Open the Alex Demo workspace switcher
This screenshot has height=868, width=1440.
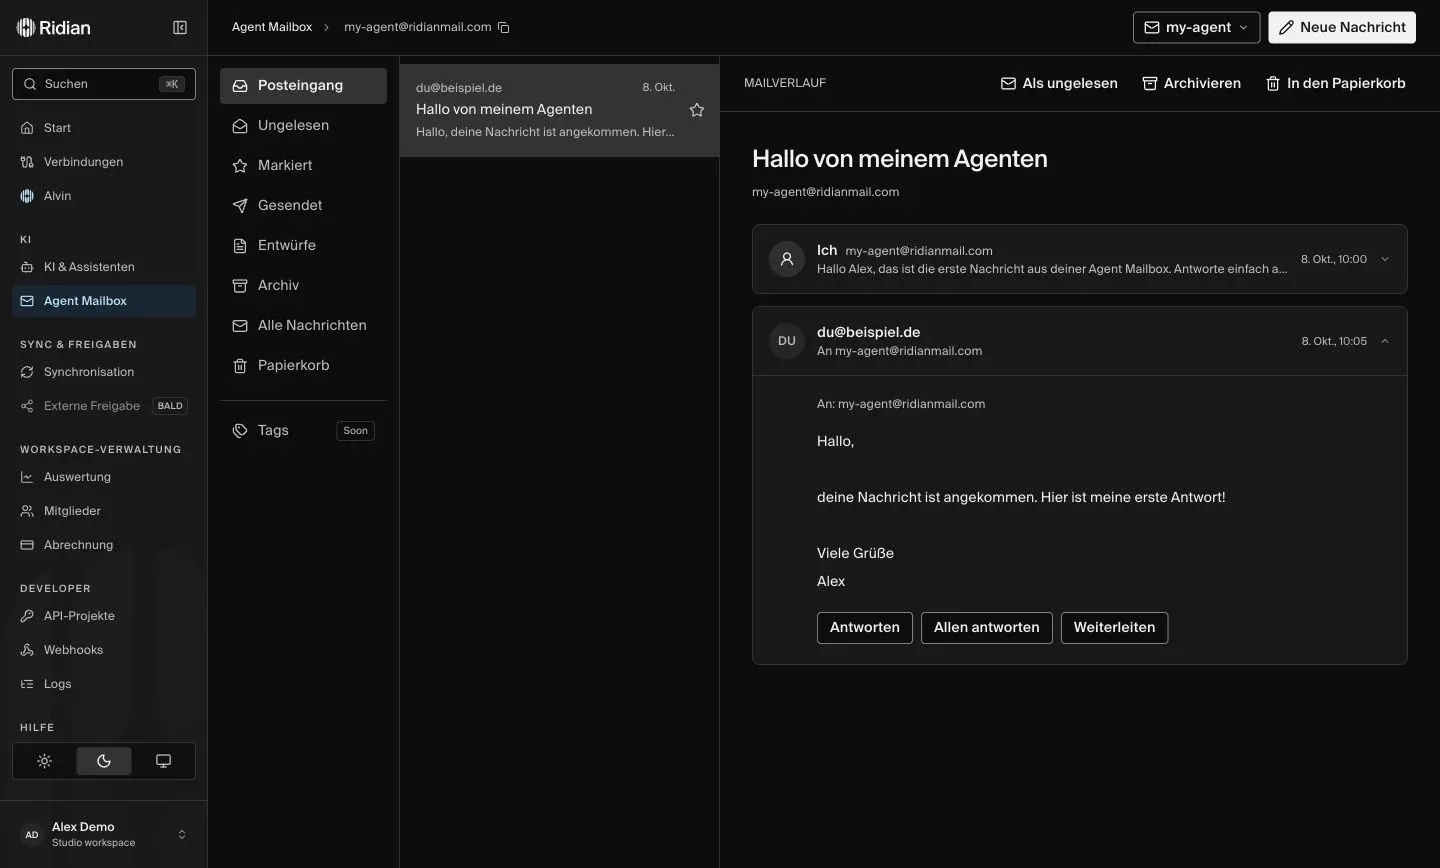[x=104, y=835]
